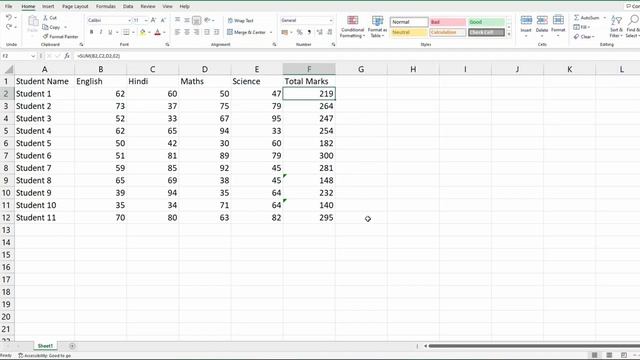640x360 pixels.
Task: Click the Undo arrow icon
Action: pyautogui.click(x=9, y=18)
